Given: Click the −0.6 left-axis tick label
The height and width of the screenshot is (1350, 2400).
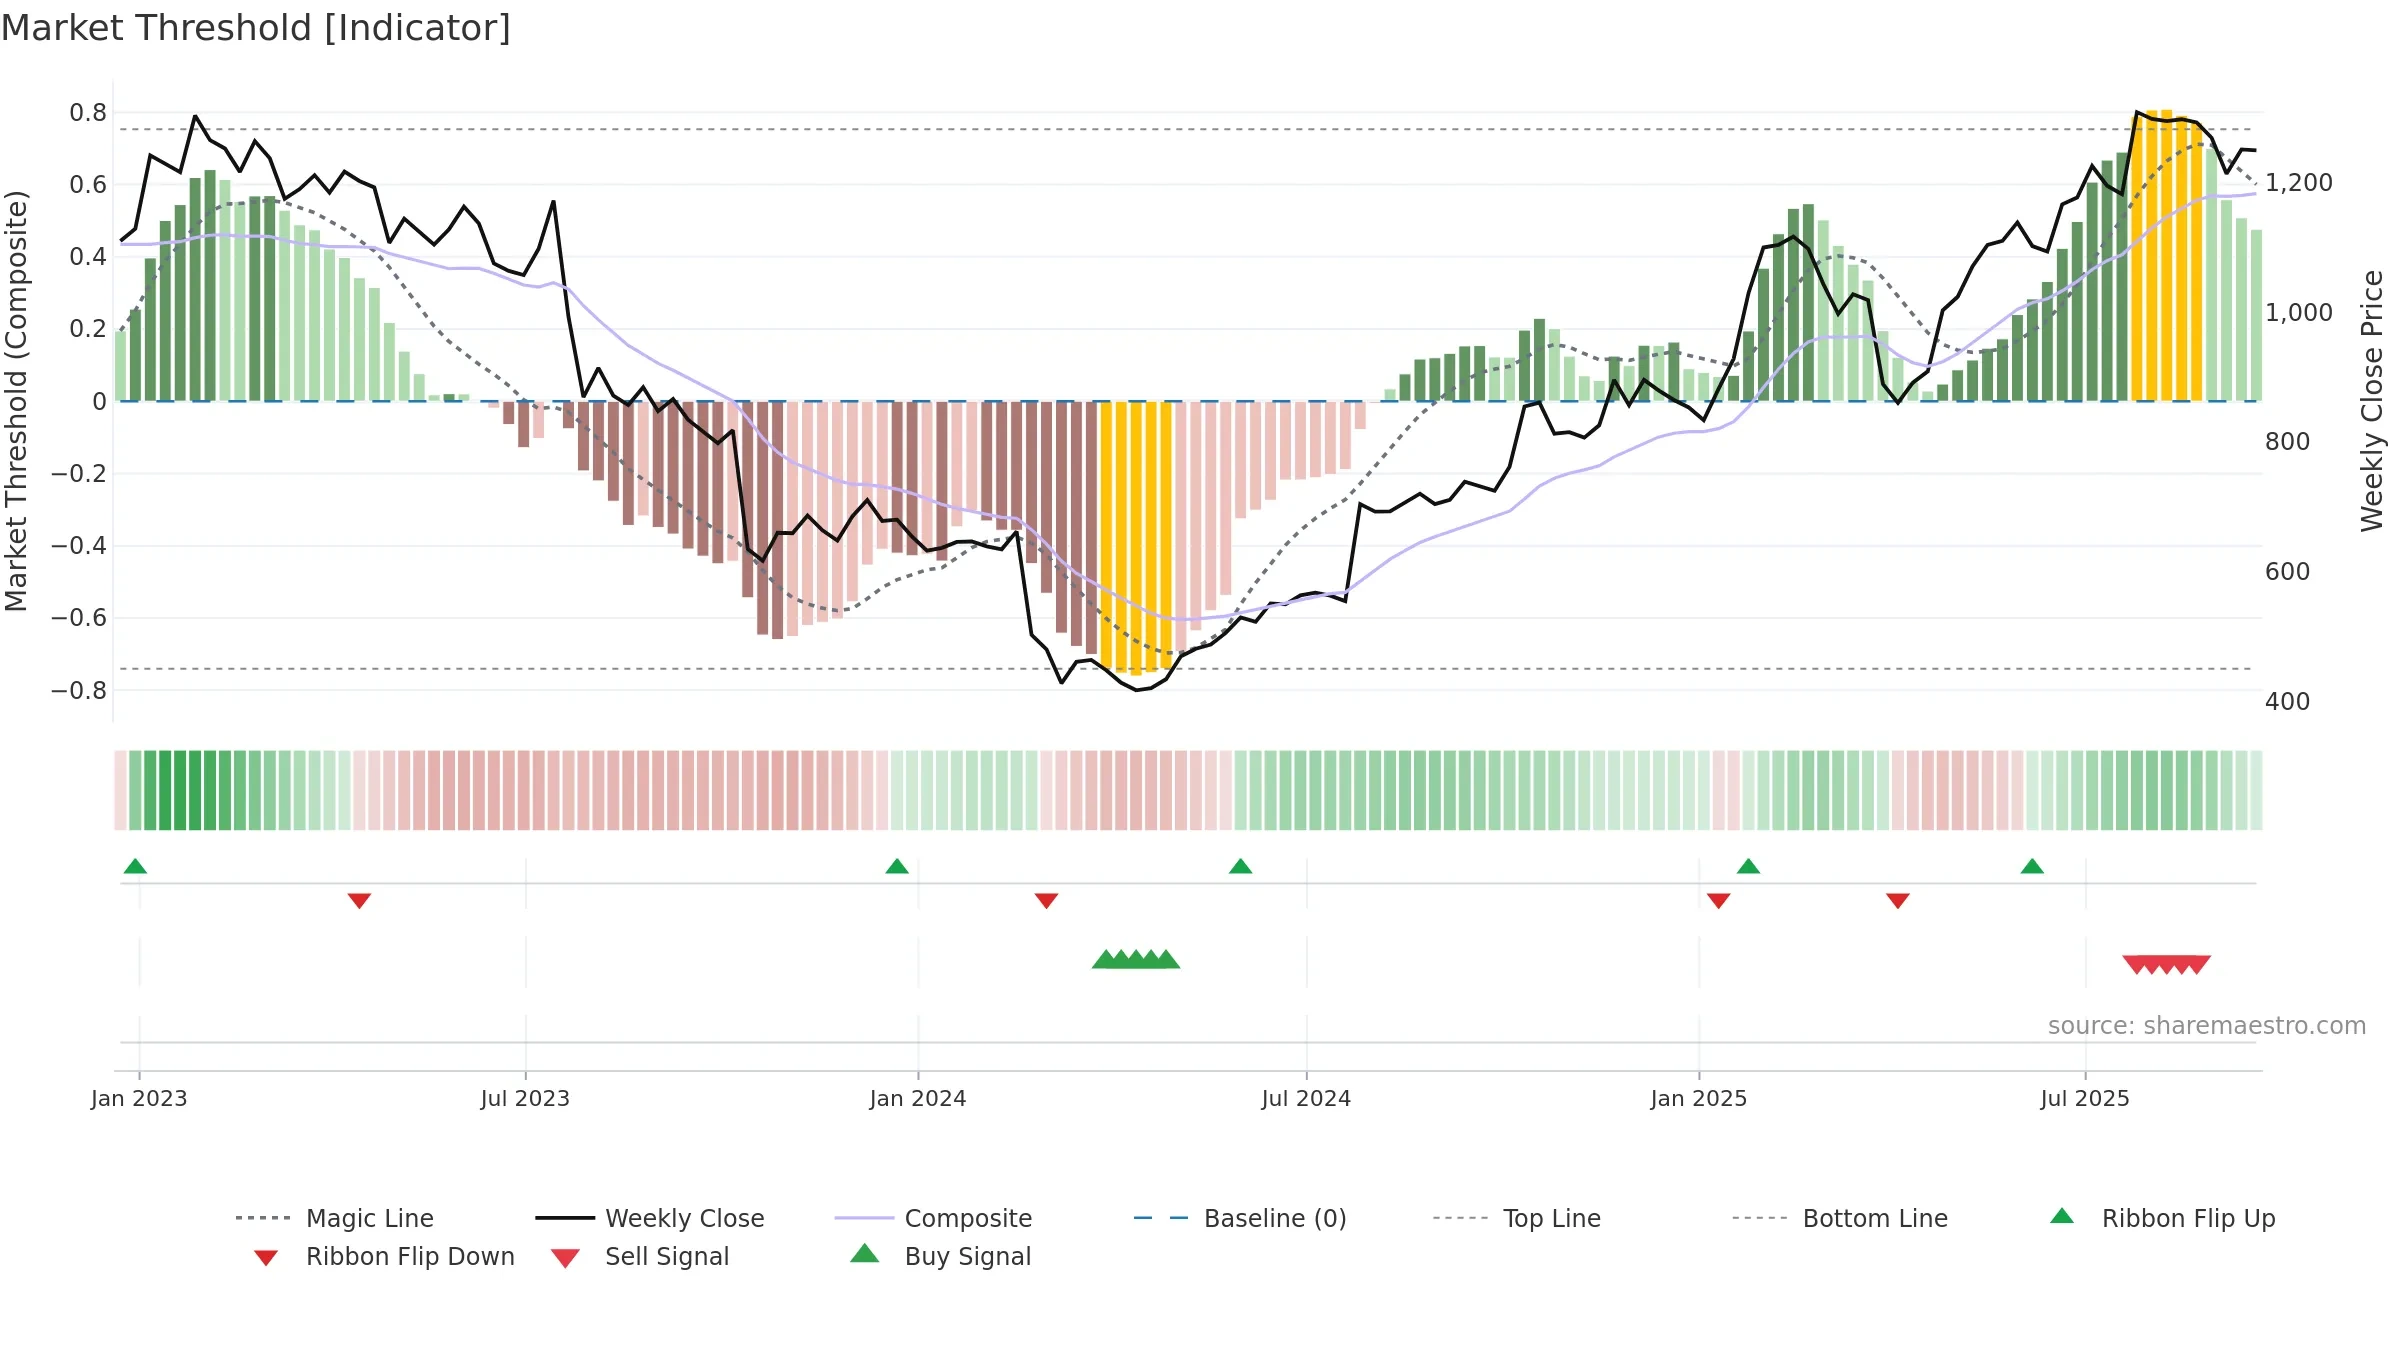Looking at the screenshot, I should click(x=79, y=618).
